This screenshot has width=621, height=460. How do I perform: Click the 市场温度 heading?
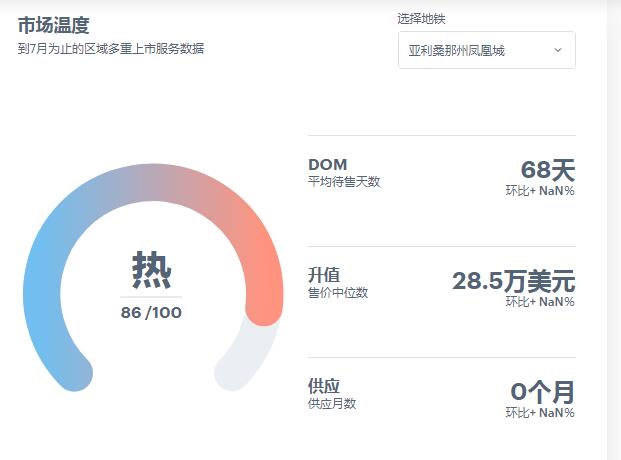pyautogui.click(x=60, y=25)
